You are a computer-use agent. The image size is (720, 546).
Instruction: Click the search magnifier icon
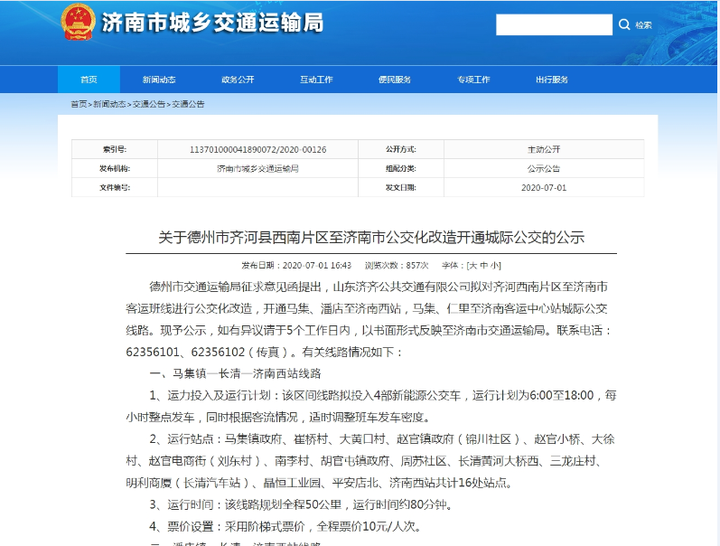624,24
